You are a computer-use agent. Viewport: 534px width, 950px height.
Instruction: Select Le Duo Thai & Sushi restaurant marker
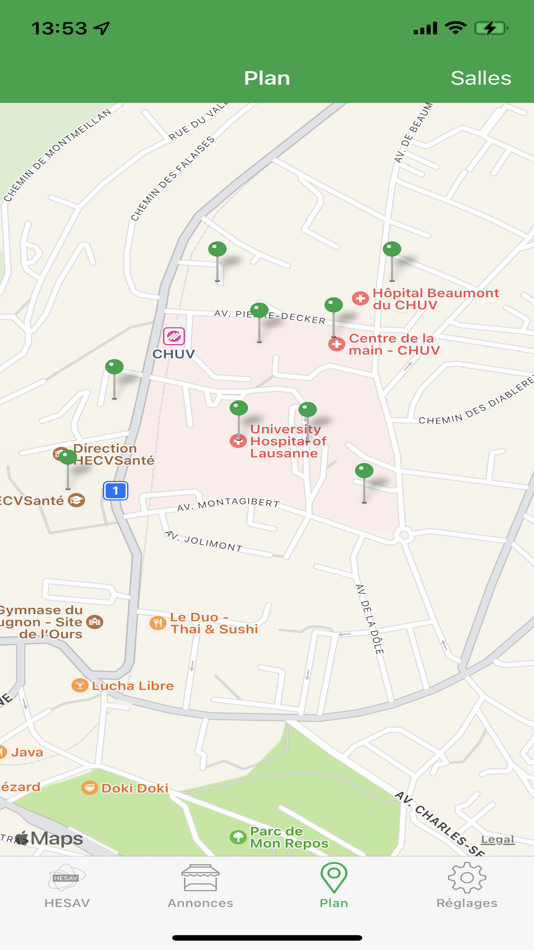click(x=158, y=623)
